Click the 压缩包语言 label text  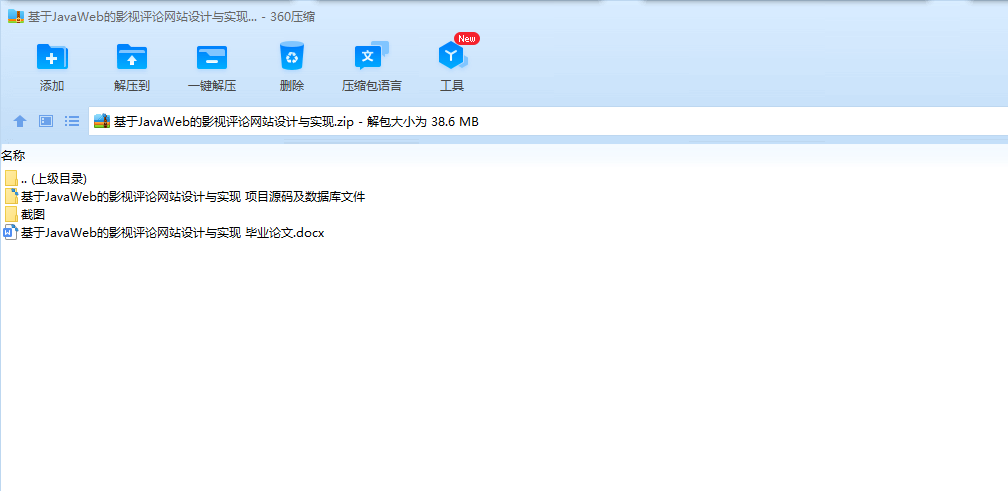click(372, 85)
